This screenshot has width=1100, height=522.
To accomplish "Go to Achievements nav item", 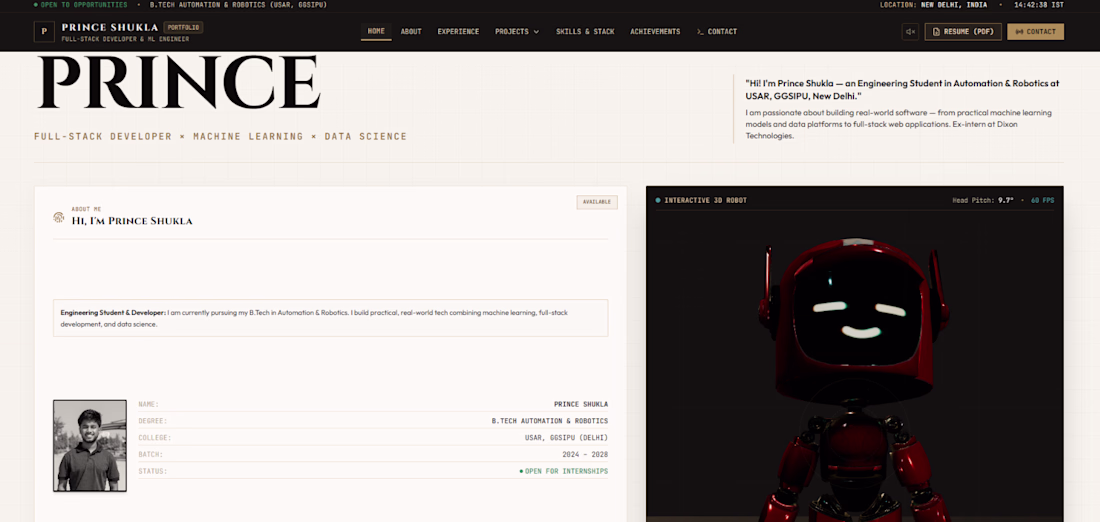I will [x=655, y=32].
